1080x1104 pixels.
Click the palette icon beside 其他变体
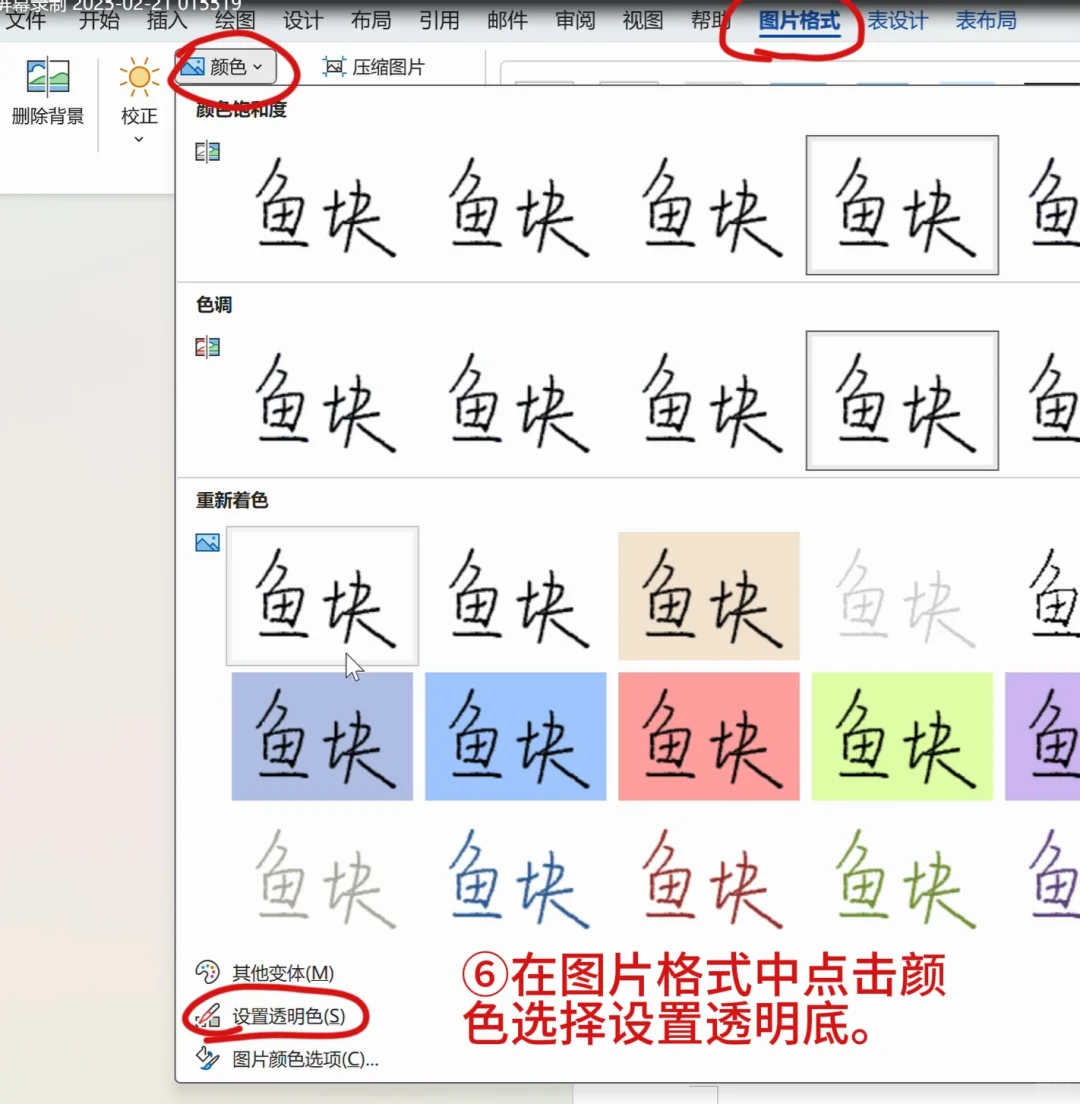[x=207, y=973]
